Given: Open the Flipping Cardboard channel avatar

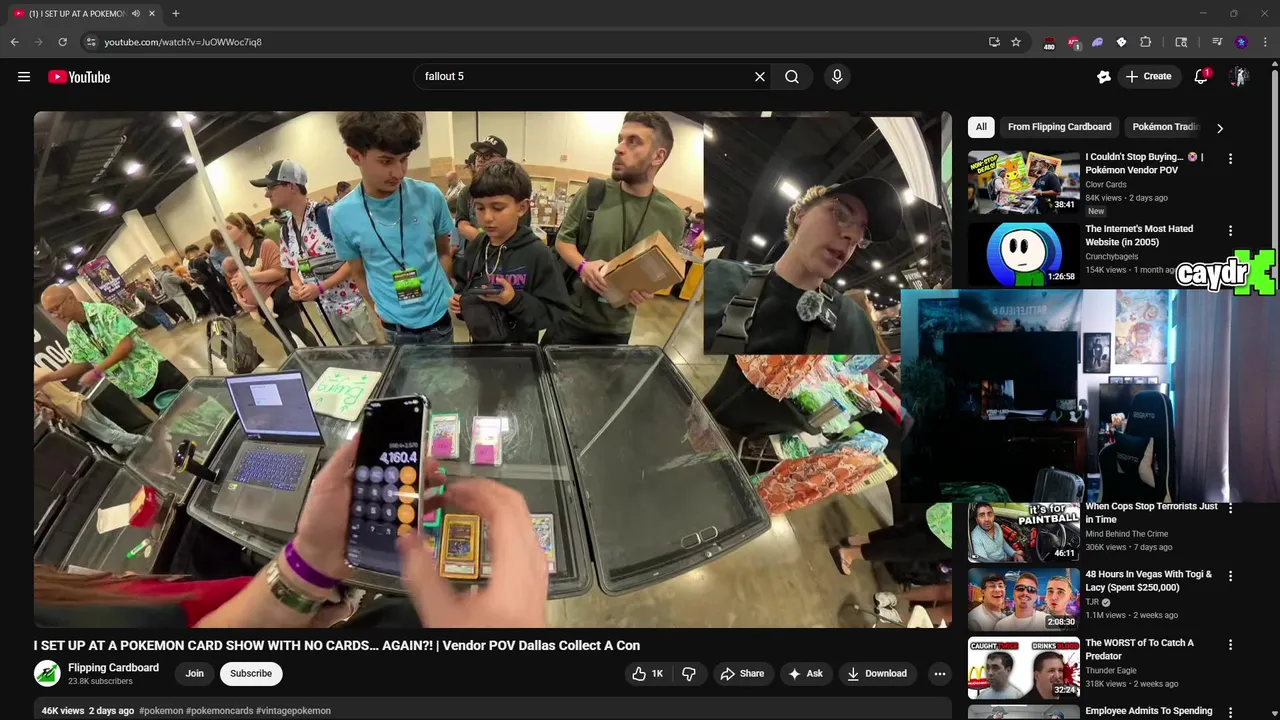Looking at the screenshot, I should click(x=47, y=674).
